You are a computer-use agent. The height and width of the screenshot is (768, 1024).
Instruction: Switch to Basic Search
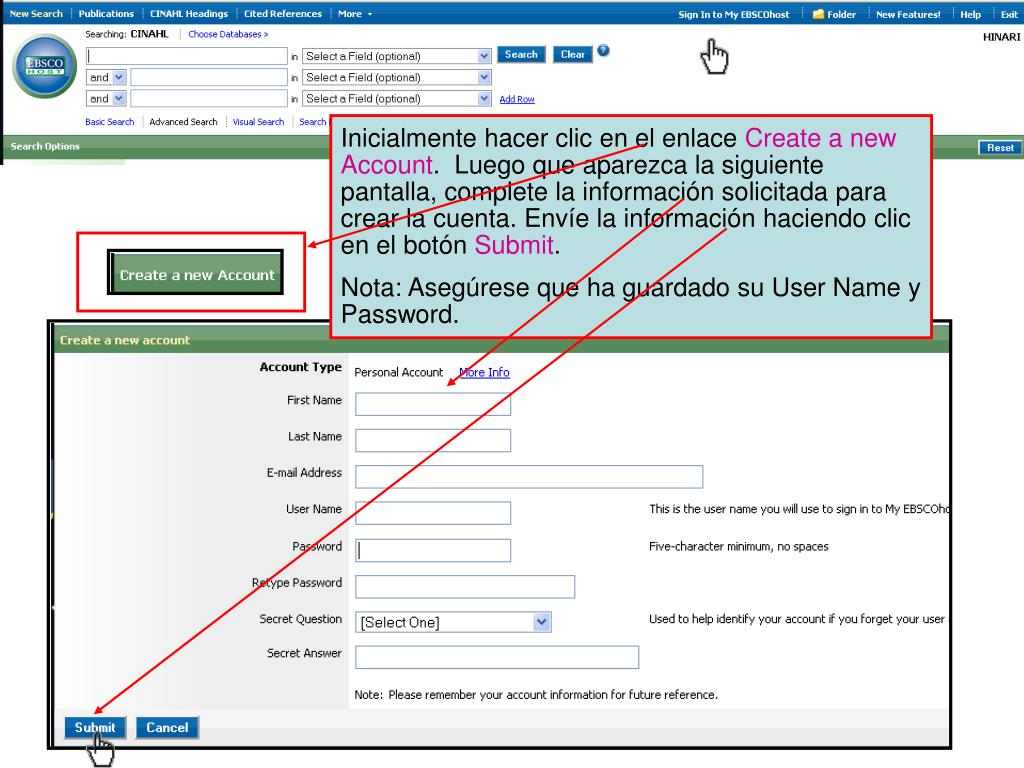click(x=110, y=122)
